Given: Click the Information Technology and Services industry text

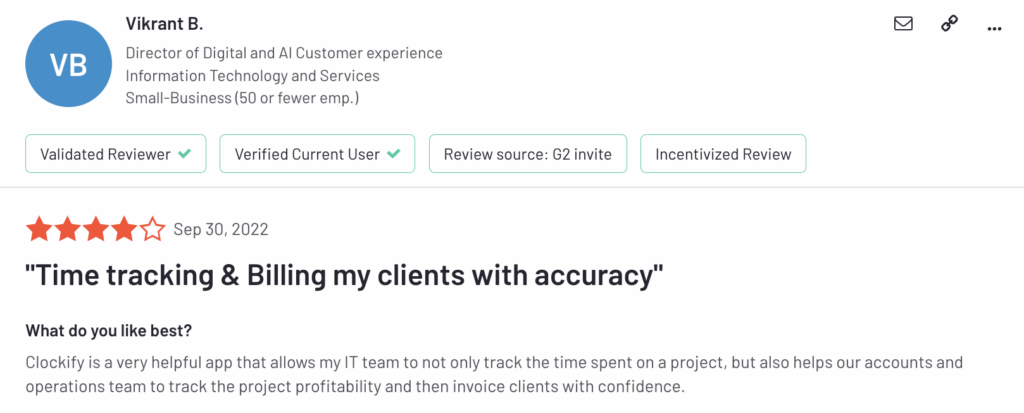Looking at the screenshot, I should click(252, 76).
